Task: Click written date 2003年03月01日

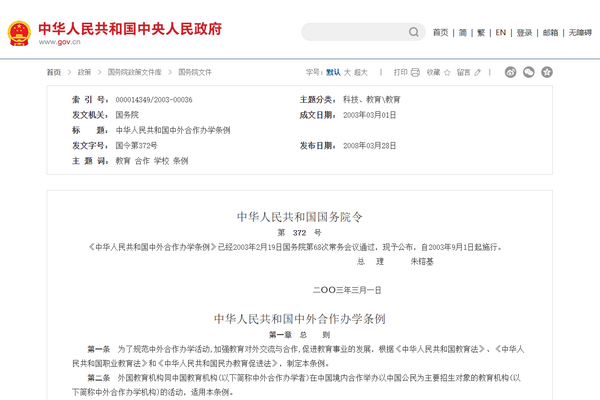Action: pyautogui.click(x=370, y=115)
